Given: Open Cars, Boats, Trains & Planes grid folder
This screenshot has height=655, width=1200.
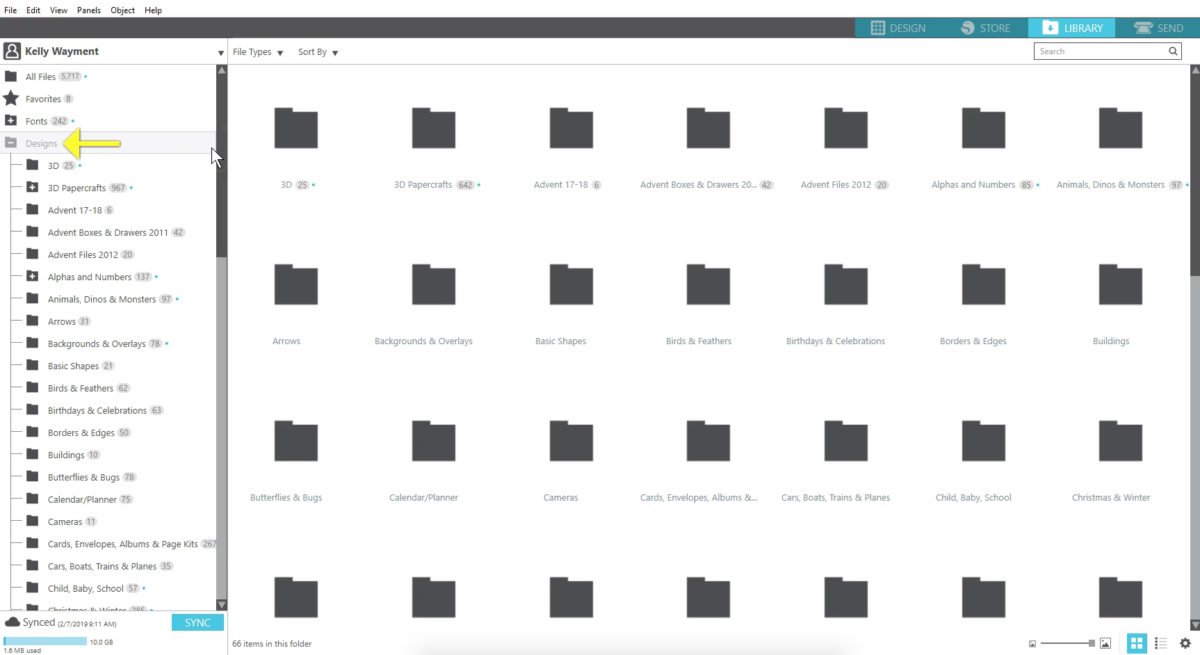Looking at the screenshot, I should pos(846,440).
